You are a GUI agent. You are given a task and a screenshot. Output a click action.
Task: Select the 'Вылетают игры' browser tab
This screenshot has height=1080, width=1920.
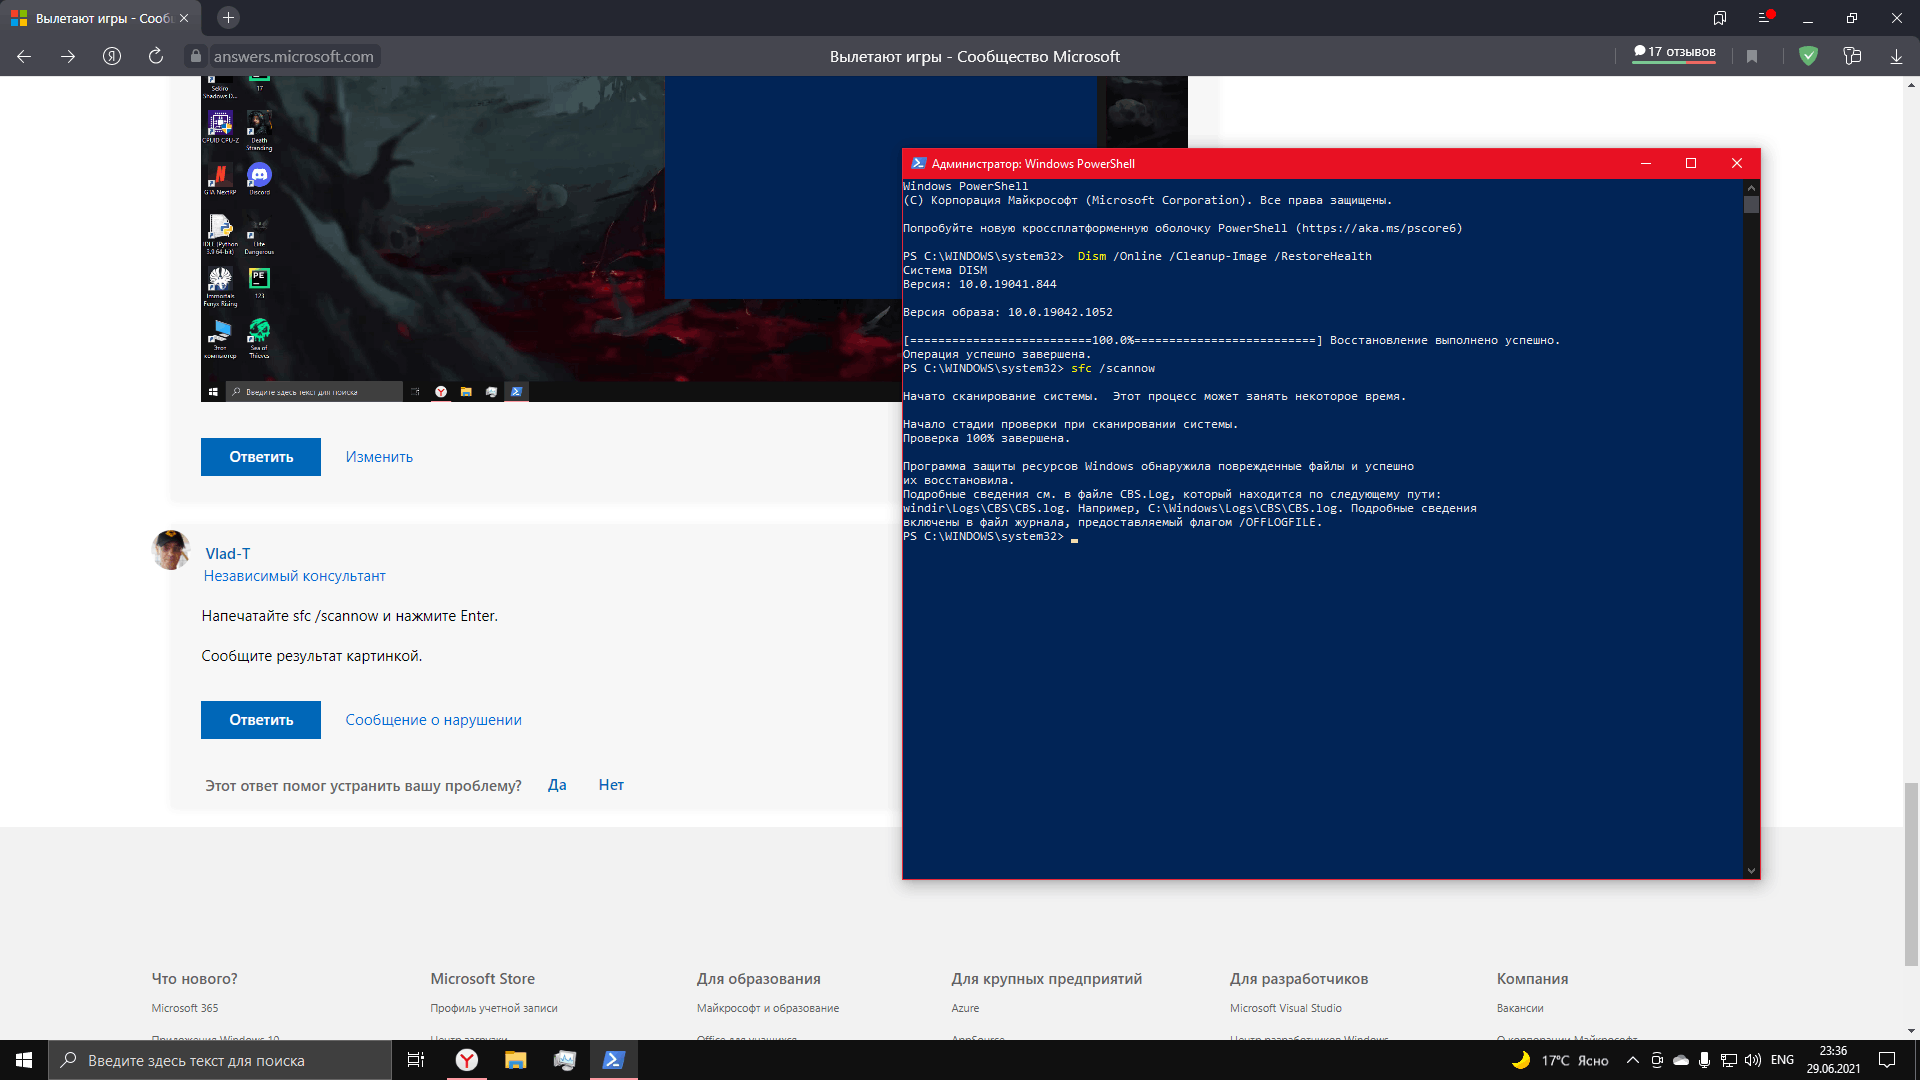coord(100,18)
